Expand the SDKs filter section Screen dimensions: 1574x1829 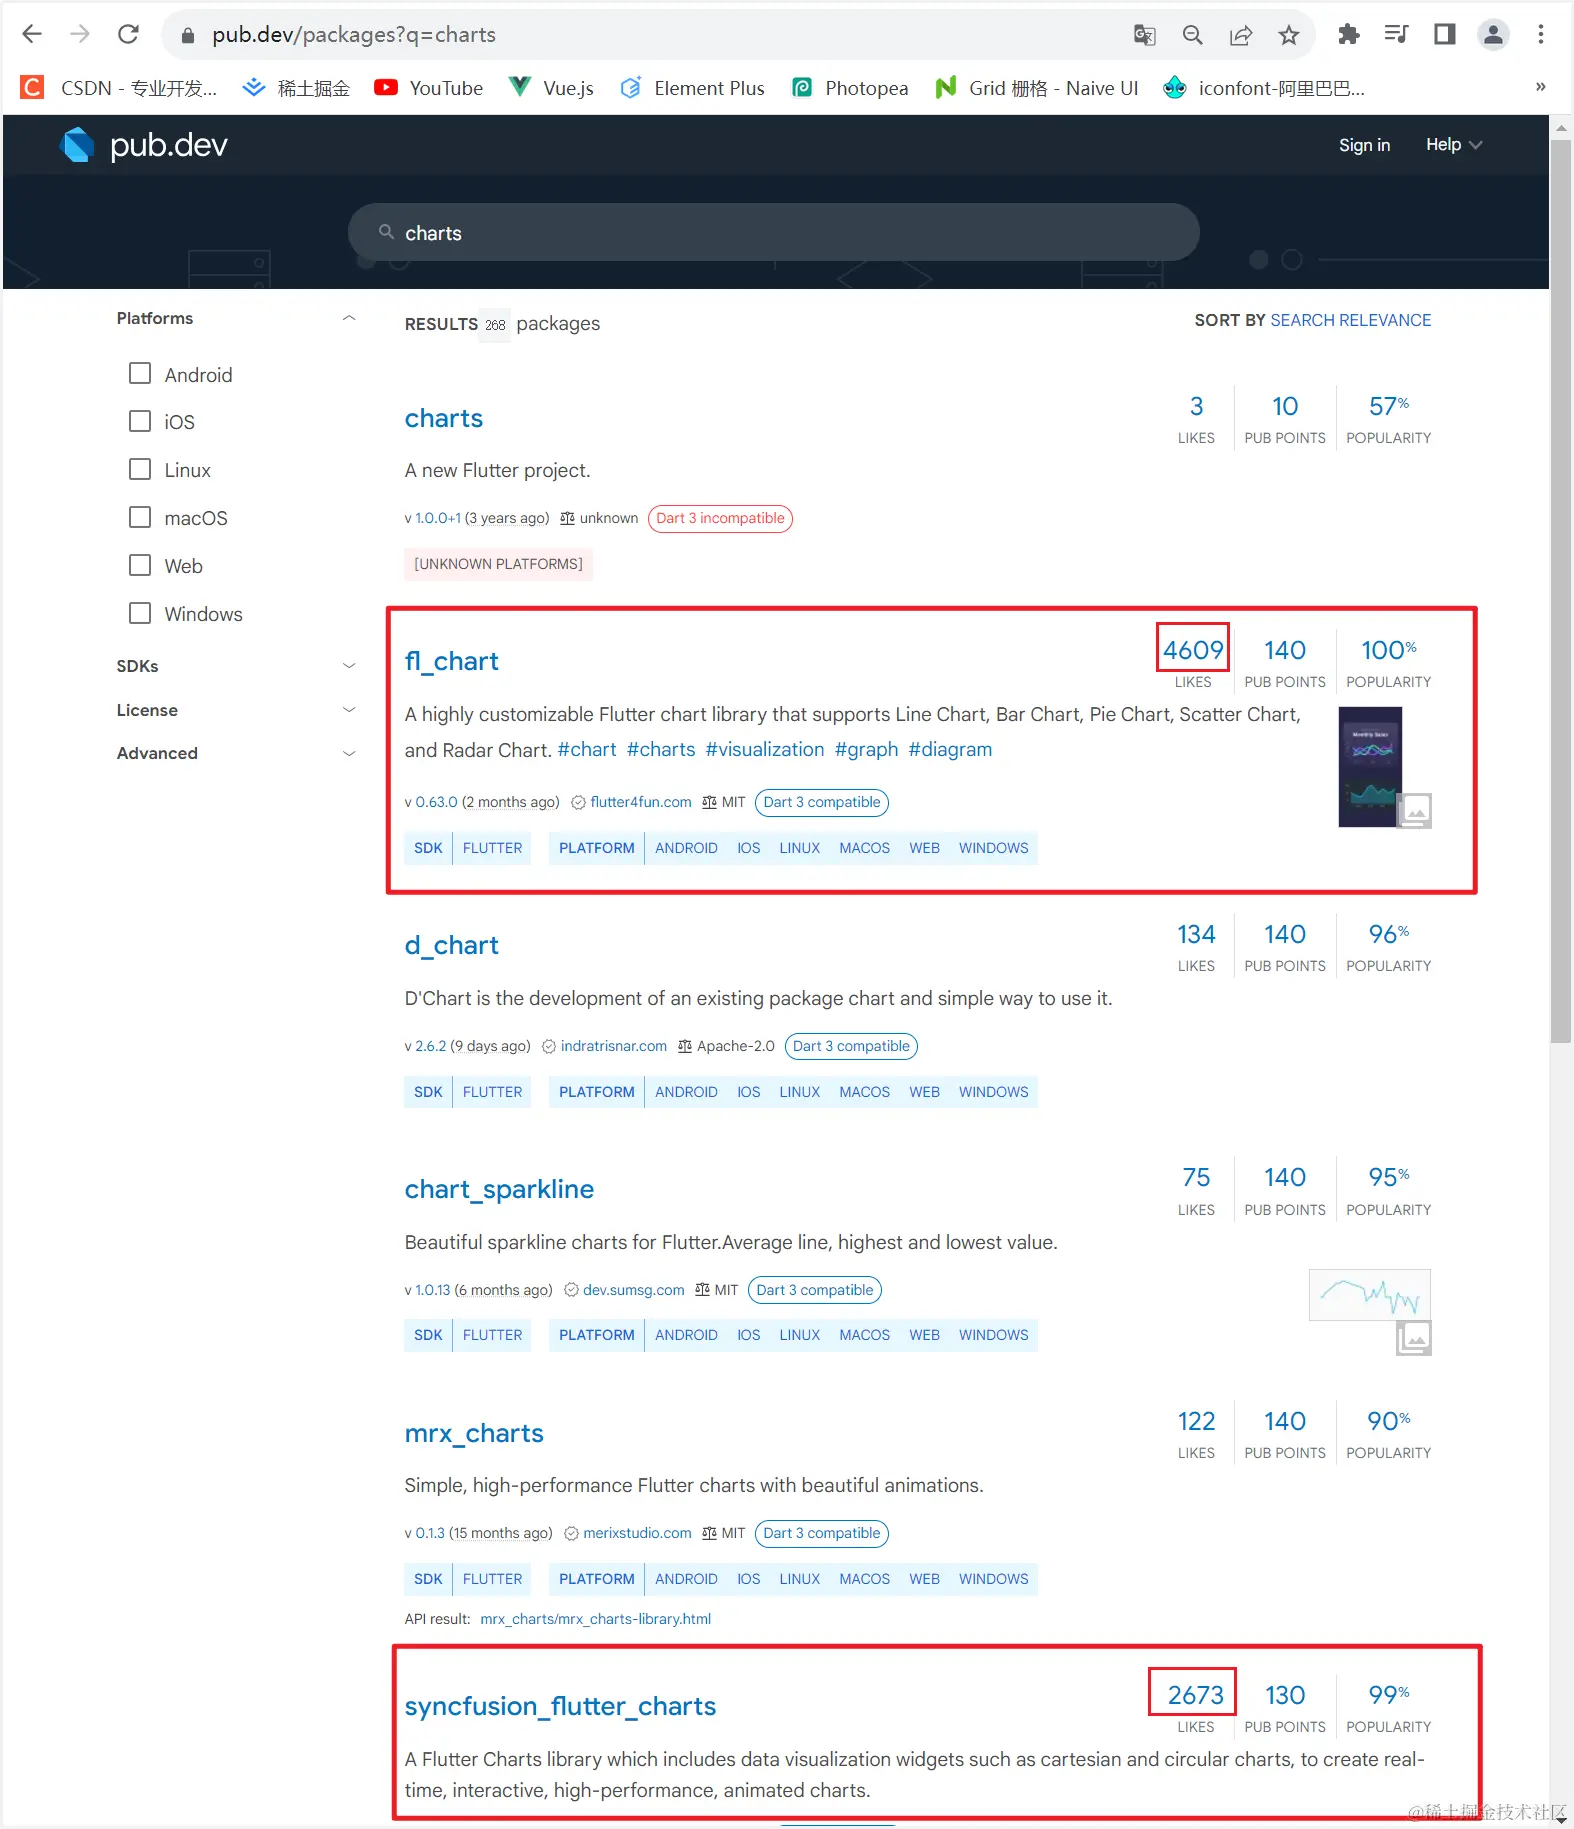coord(349,666)
